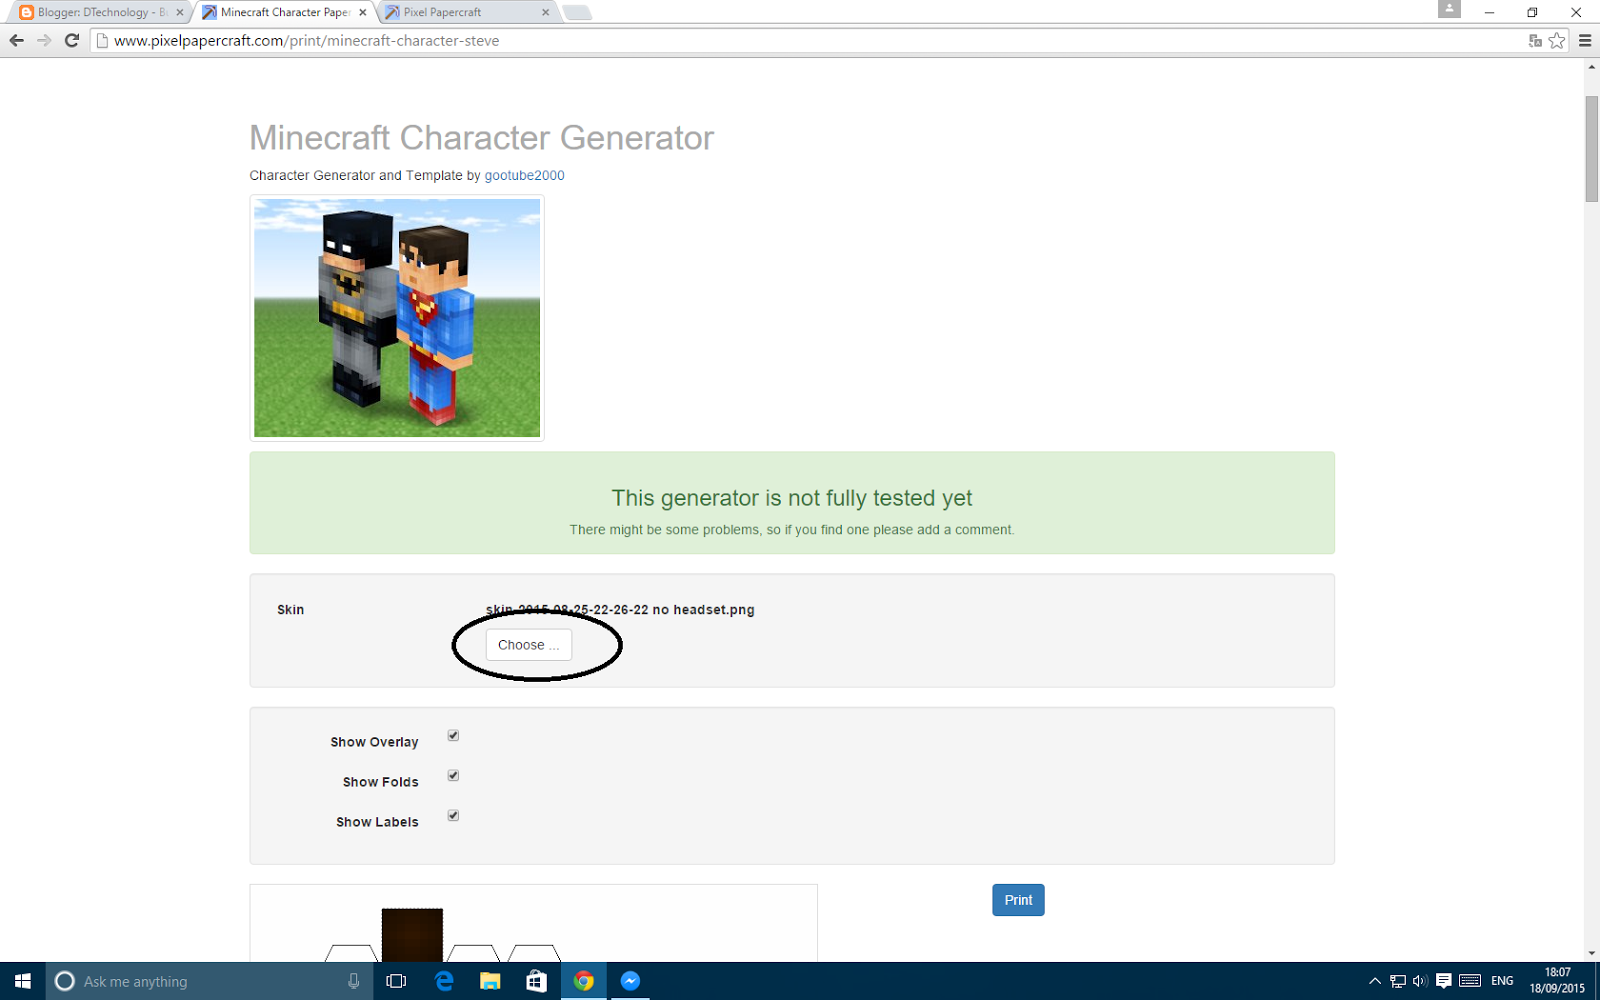The width and height of the screenshot is (1600, 1000).
Task: Open Task View from the taskbar
Action: click(396, 981)
